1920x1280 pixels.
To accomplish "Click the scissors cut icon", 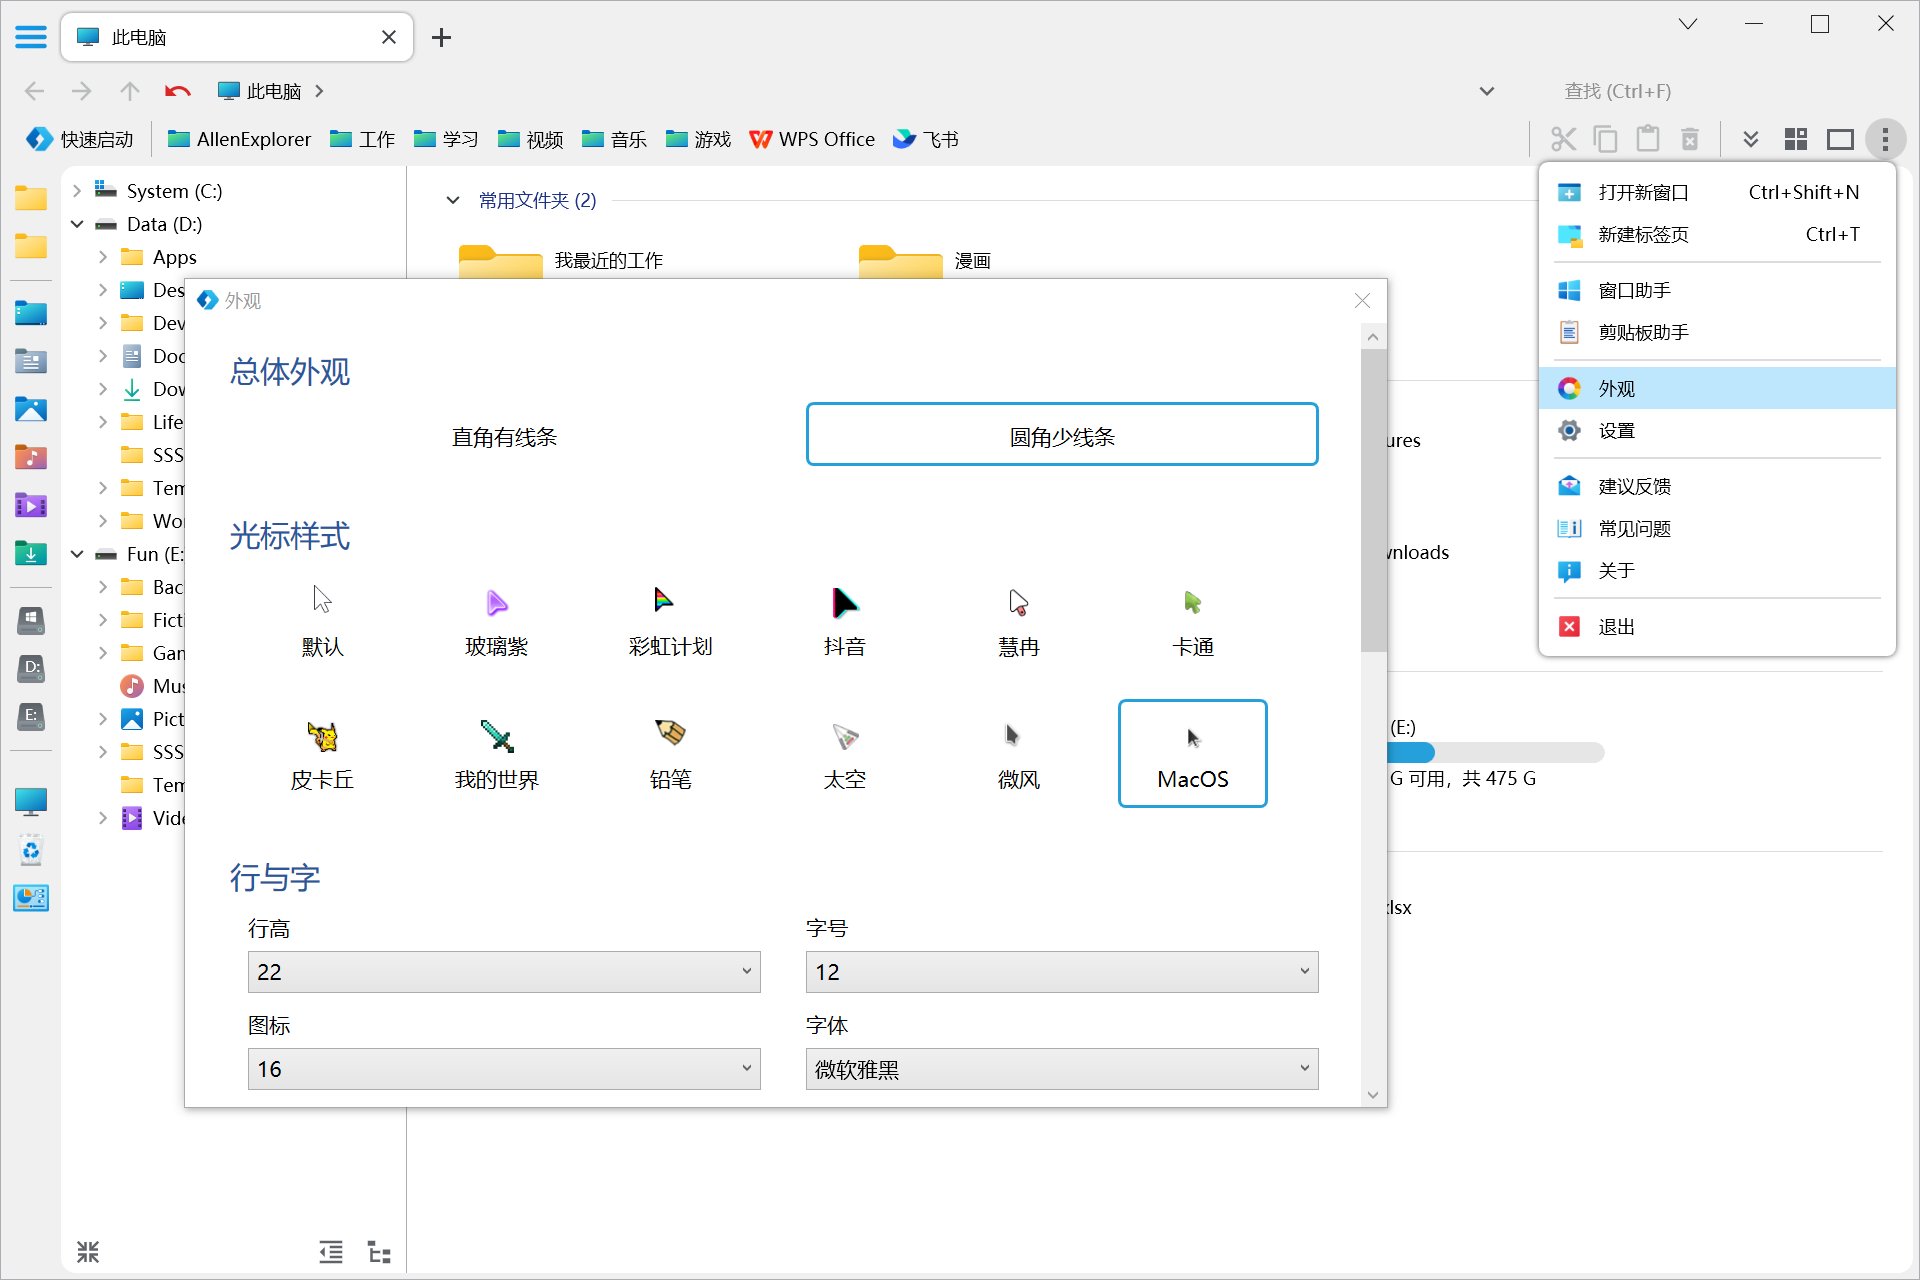I will tap(1563, 139).
